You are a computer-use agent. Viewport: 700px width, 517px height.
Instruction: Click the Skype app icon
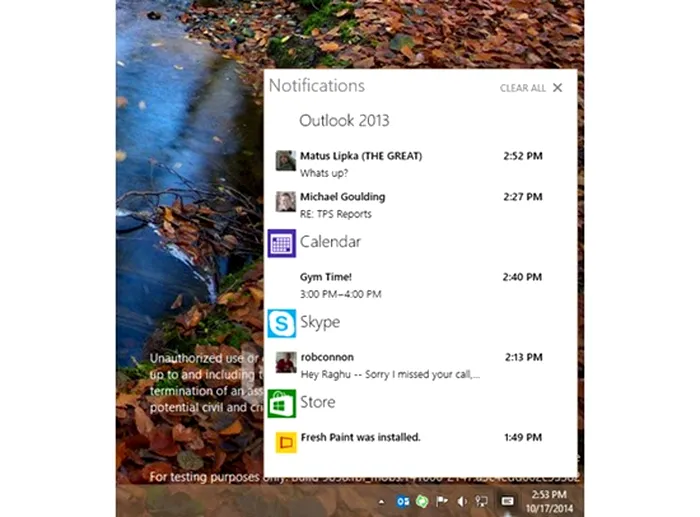[282, 323]
